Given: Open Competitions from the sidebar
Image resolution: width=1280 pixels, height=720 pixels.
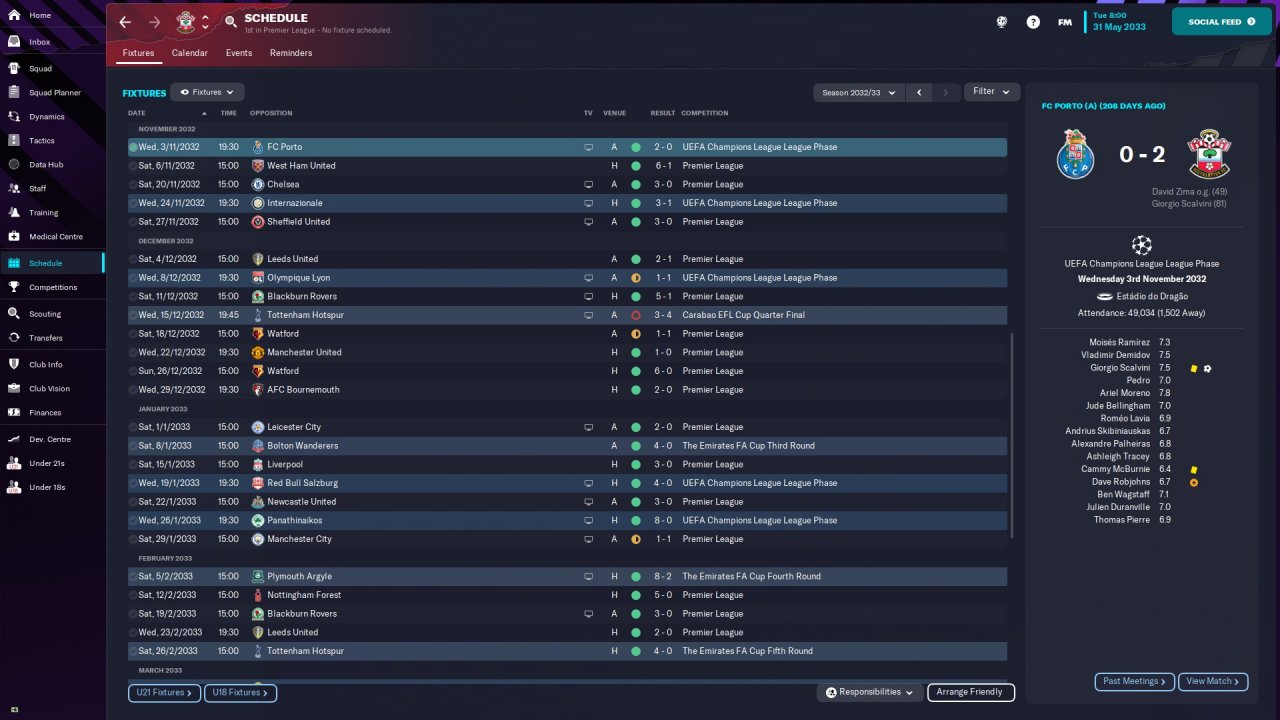Looking at the screenshot, I should click(53, 287).
